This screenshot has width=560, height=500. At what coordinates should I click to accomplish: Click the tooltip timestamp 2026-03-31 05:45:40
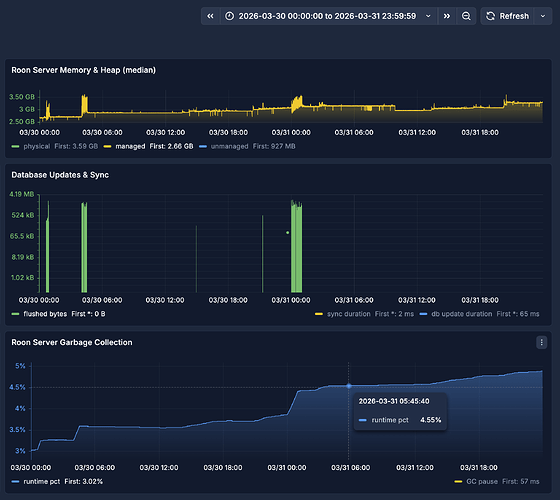[394, 401]
